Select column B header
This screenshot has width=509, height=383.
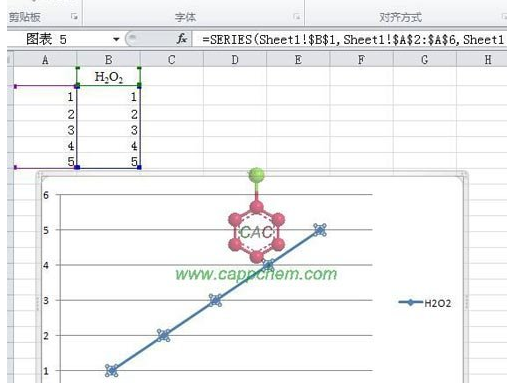click(108, 60)
